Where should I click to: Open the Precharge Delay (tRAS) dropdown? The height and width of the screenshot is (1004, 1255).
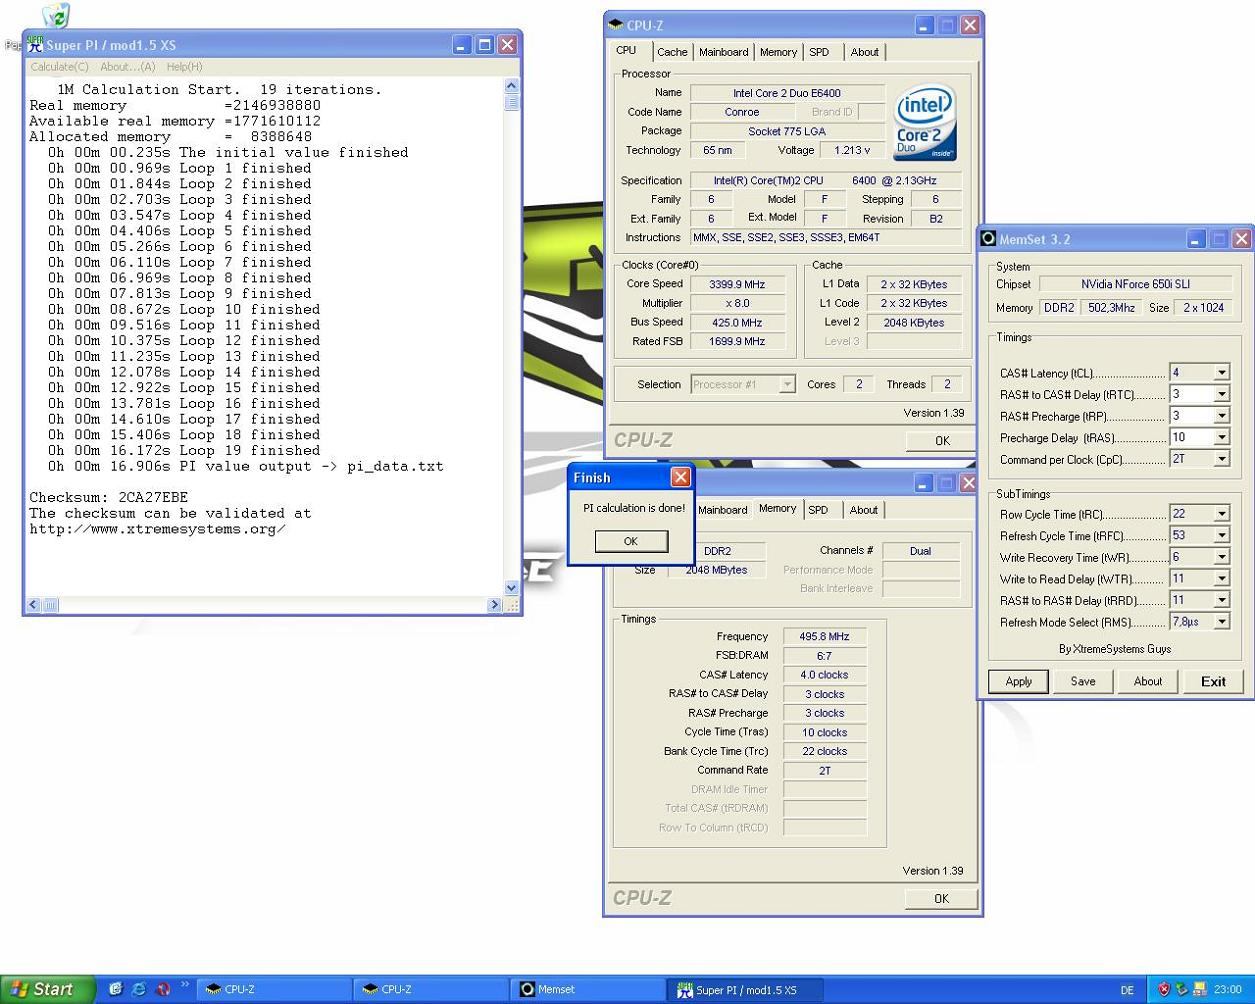coord(1221,437)
